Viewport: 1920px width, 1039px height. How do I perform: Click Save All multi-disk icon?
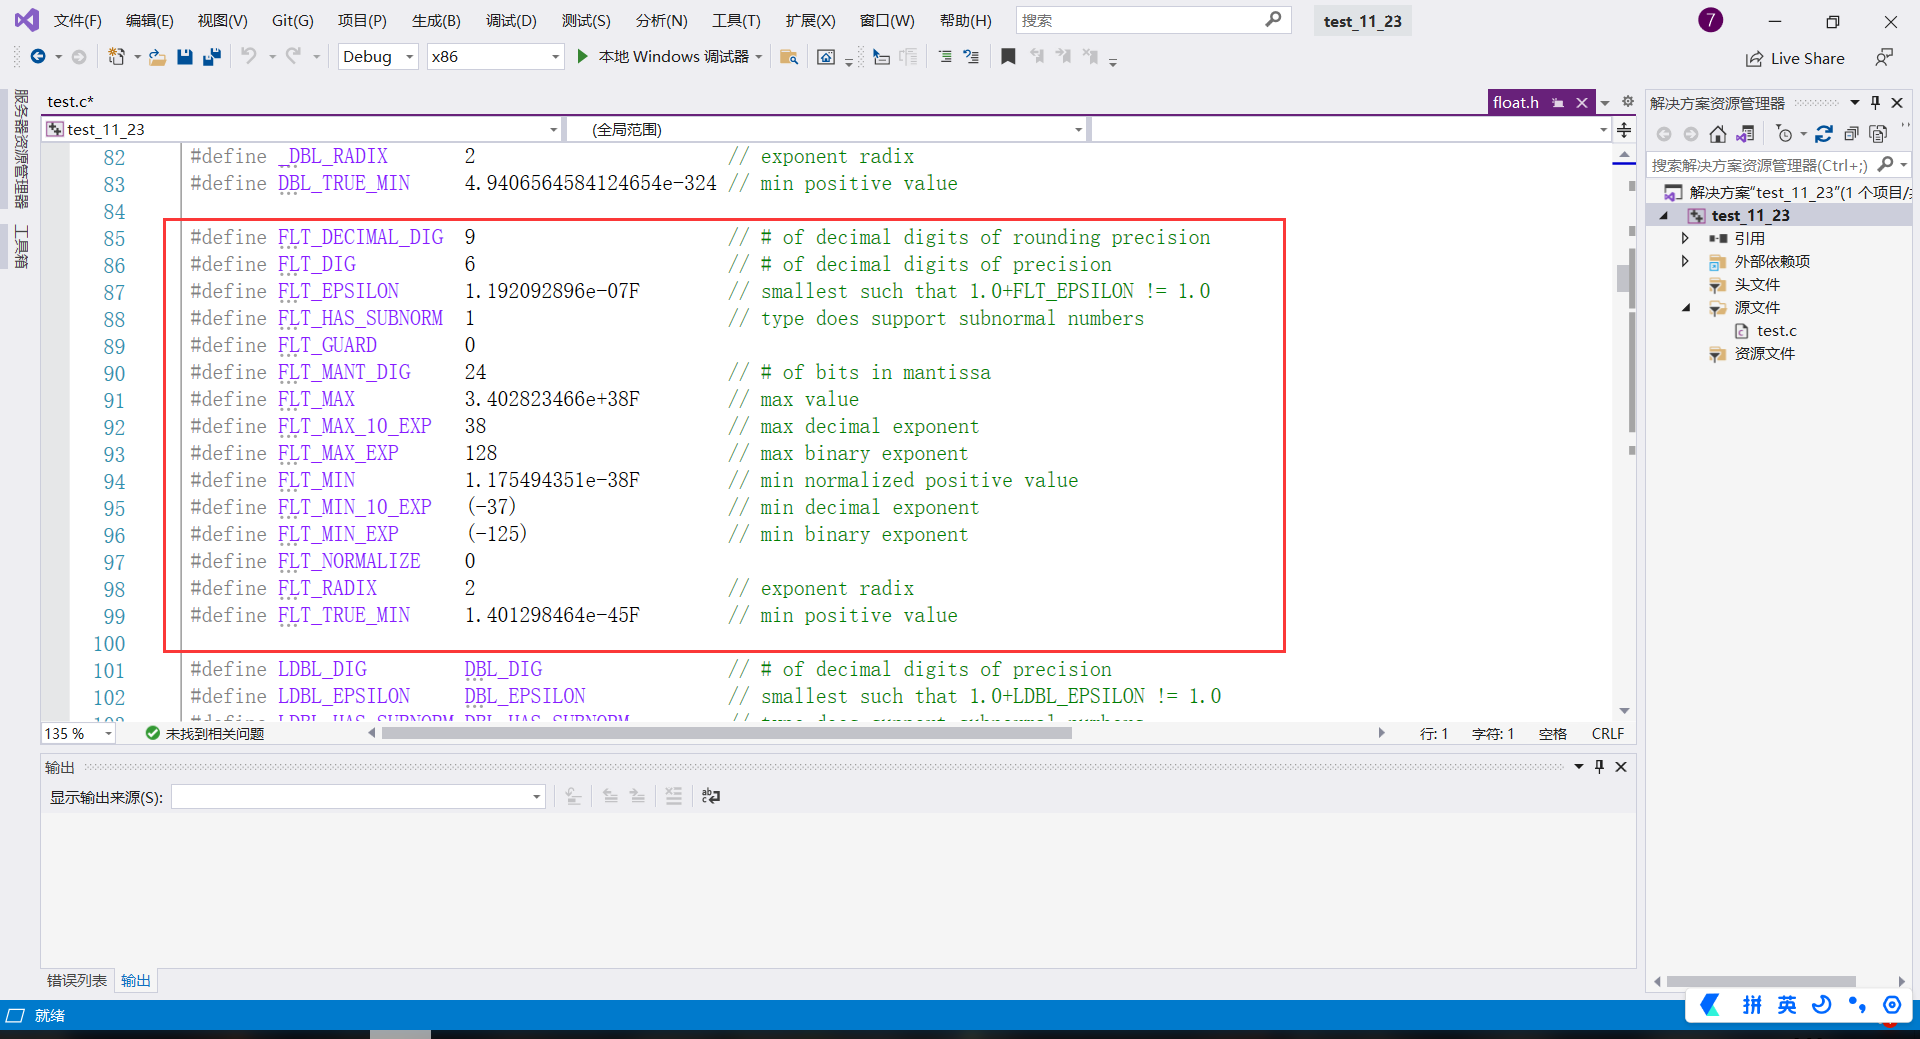[x=212, y=57]
